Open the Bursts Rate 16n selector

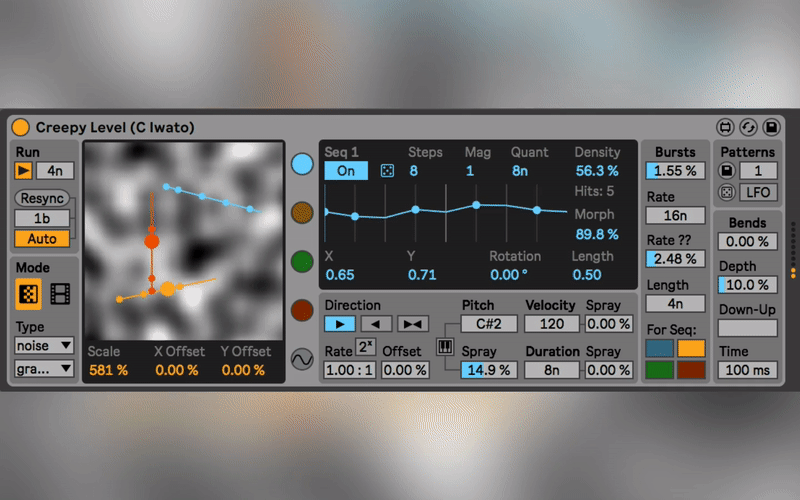coord(675,215)
